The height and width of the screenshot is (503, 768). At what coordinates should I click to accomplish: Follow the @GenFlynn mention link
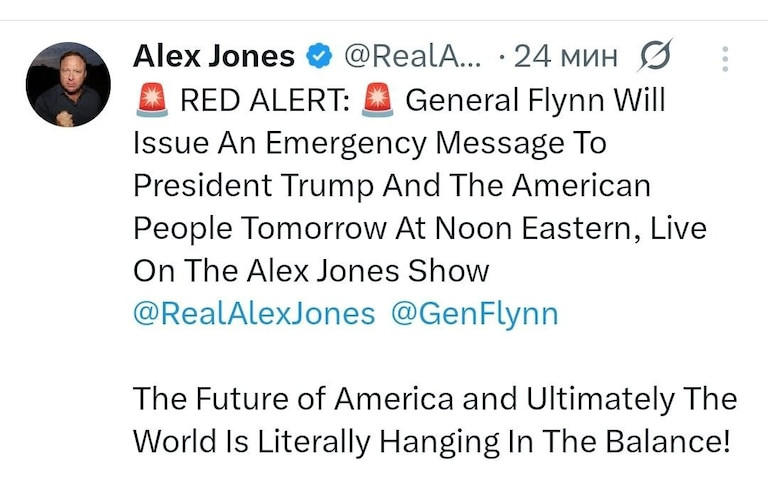[x=474, y=314]
